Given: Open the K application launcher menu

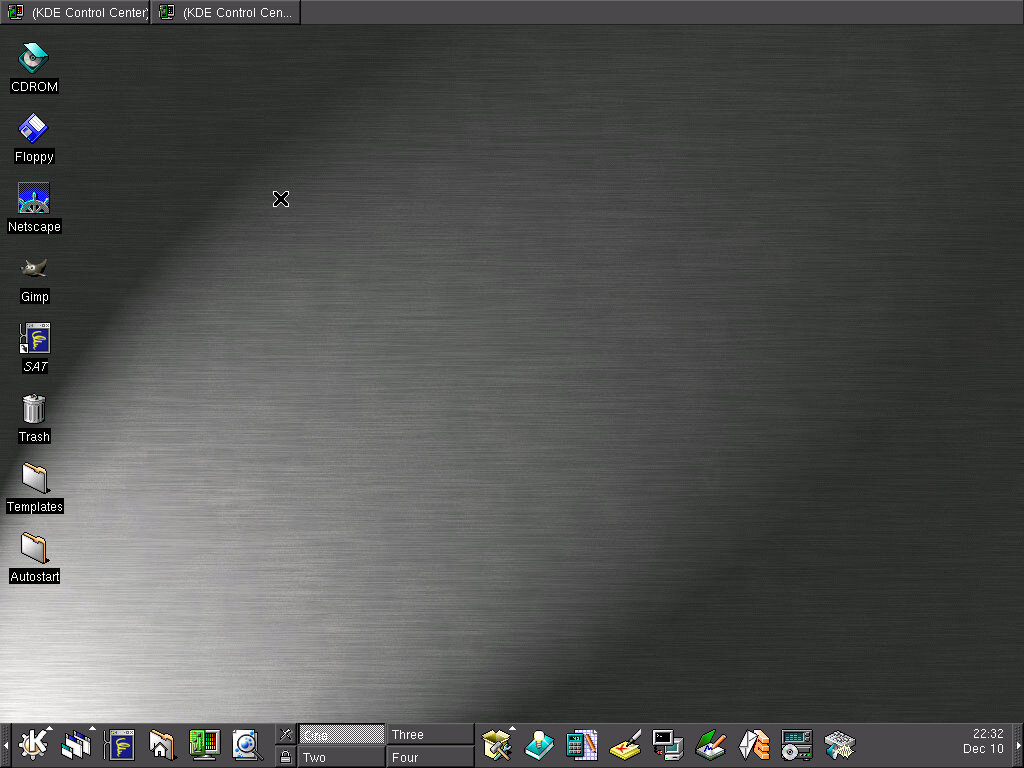Looking at the screenshot, I should (33, 745).
